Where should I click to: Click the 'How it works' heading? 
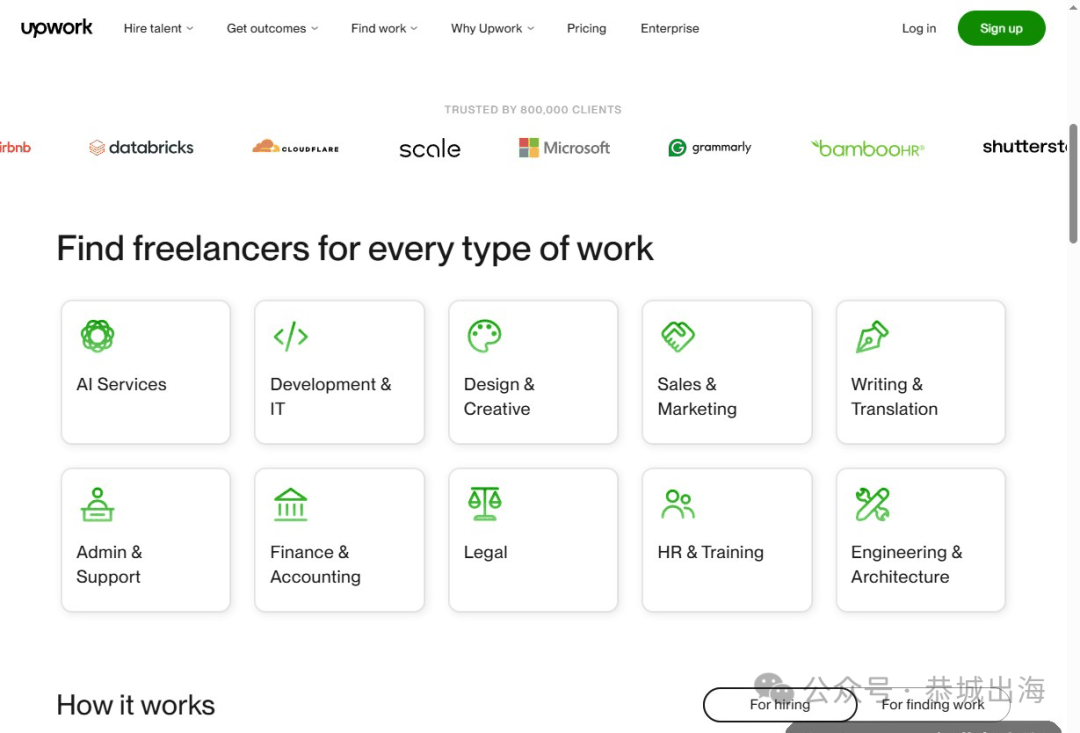(x=136, y=705)
